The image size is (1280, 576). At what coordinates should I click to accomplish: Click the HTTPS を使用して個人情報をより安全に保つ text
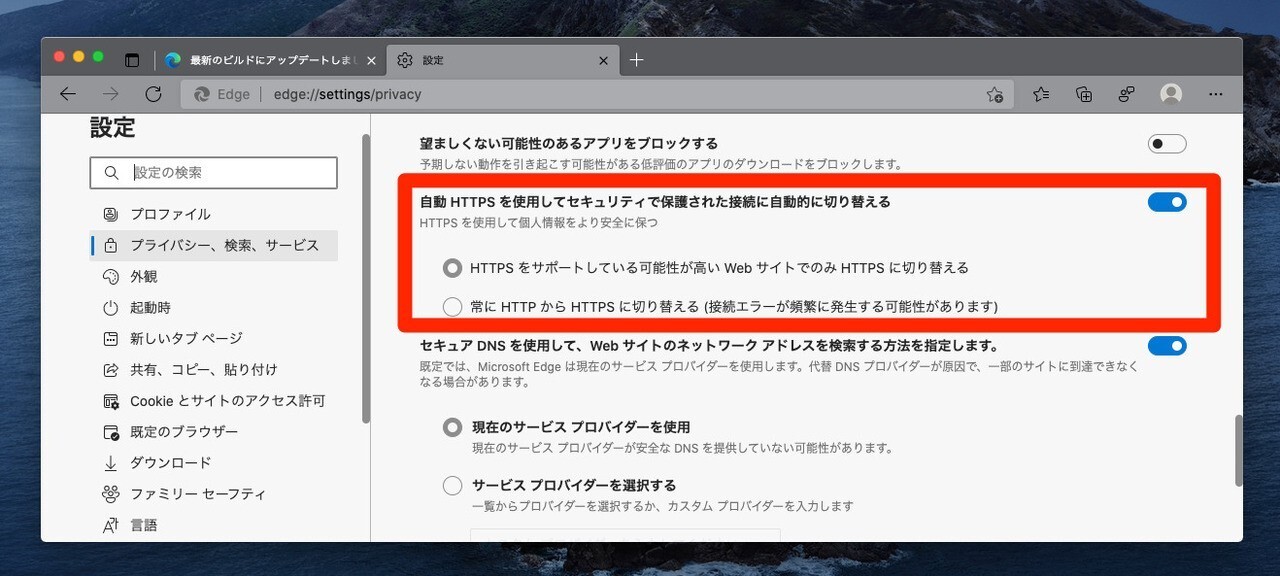[x=539, y=223]
